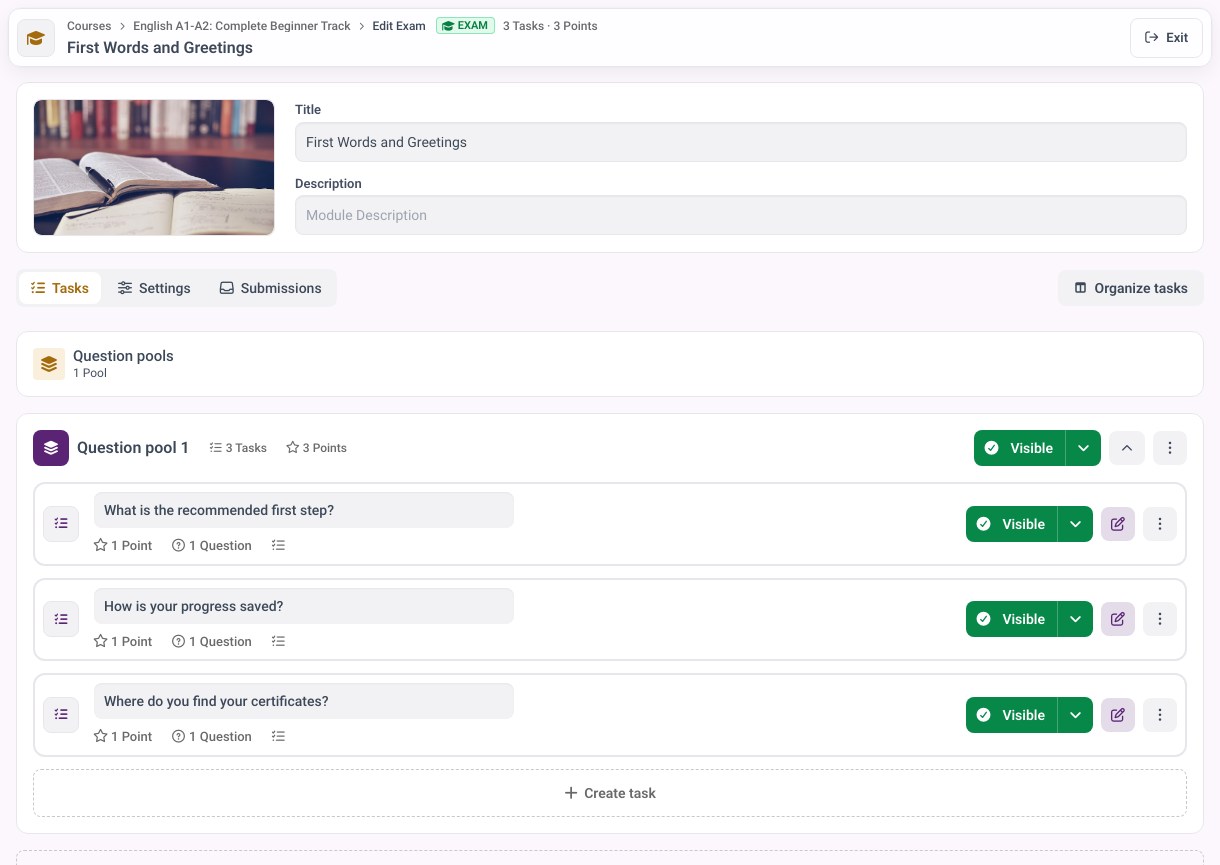
Task: Click the '1 Pool' count under Question pools
Action: point(90,373)
